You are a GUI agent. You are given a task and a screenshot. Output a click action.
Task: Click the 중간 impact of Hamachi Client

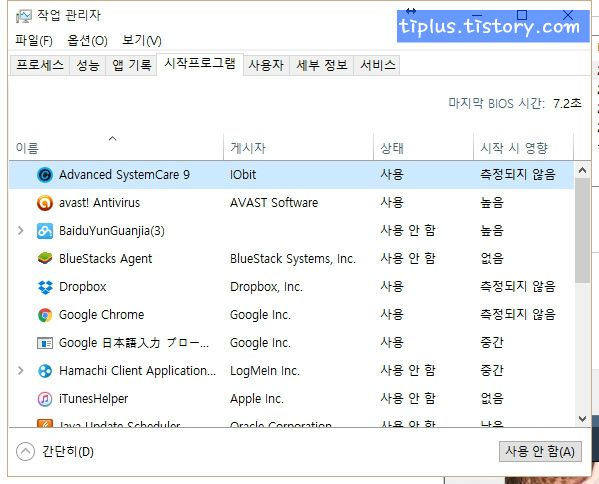492,371
